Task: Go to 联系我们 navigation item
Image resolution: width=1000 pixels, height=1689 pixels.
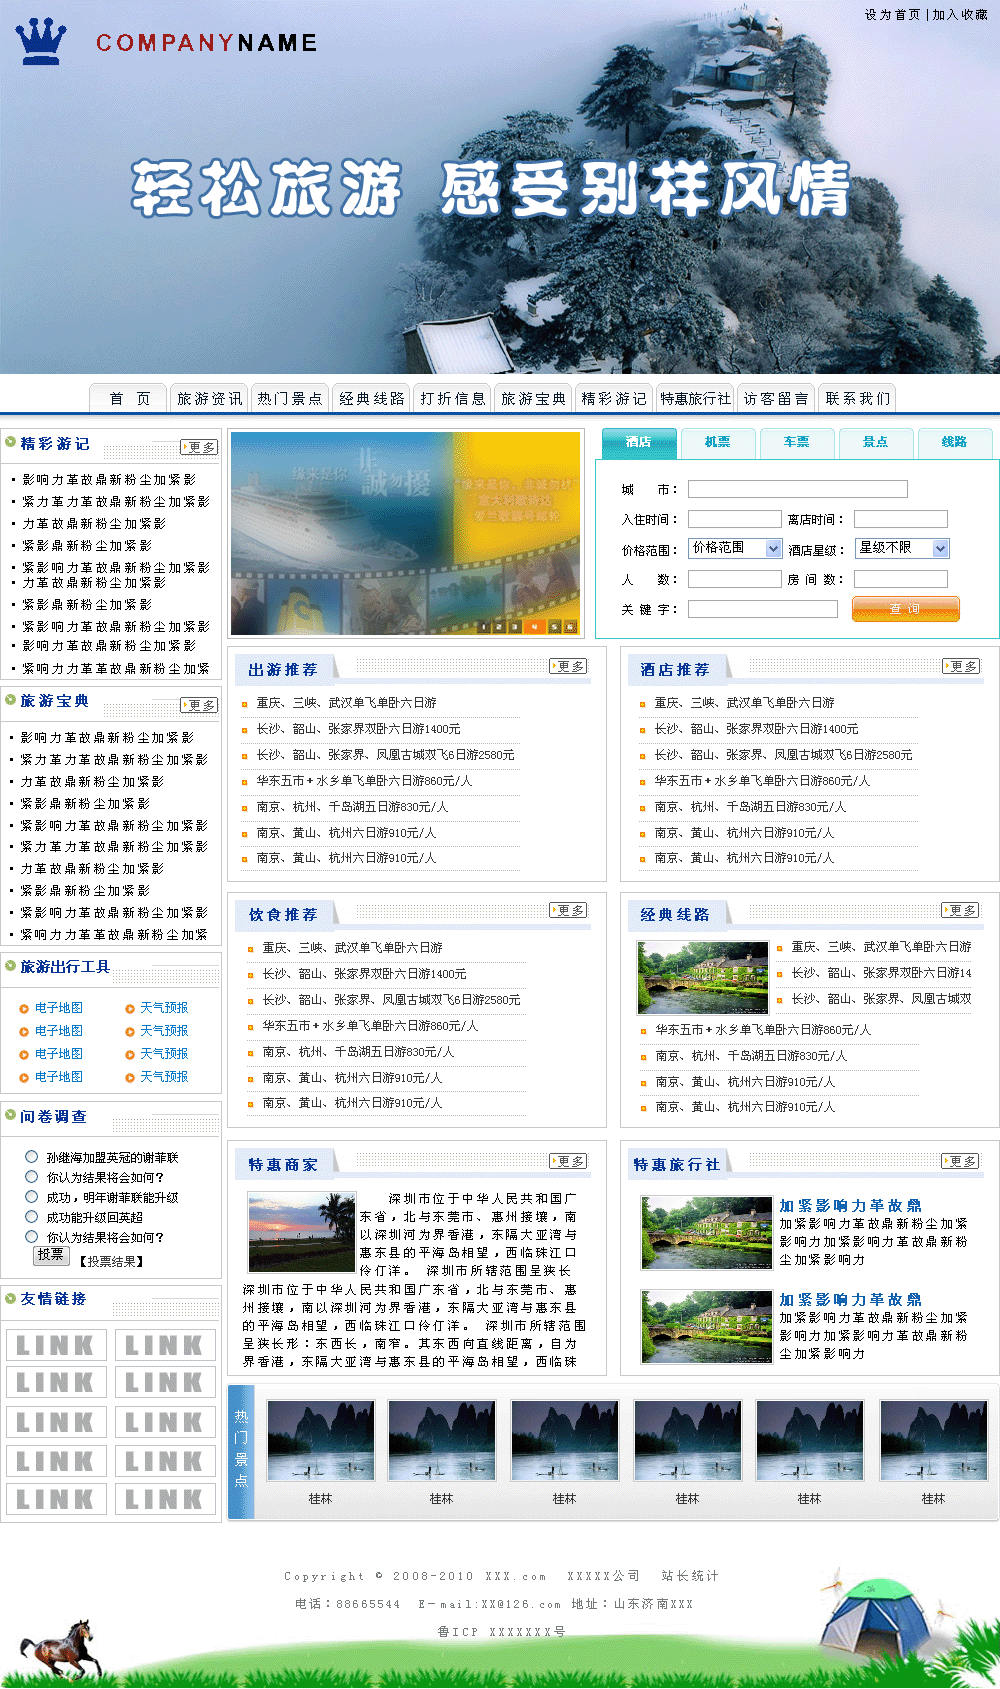Action: pos(857,399)
